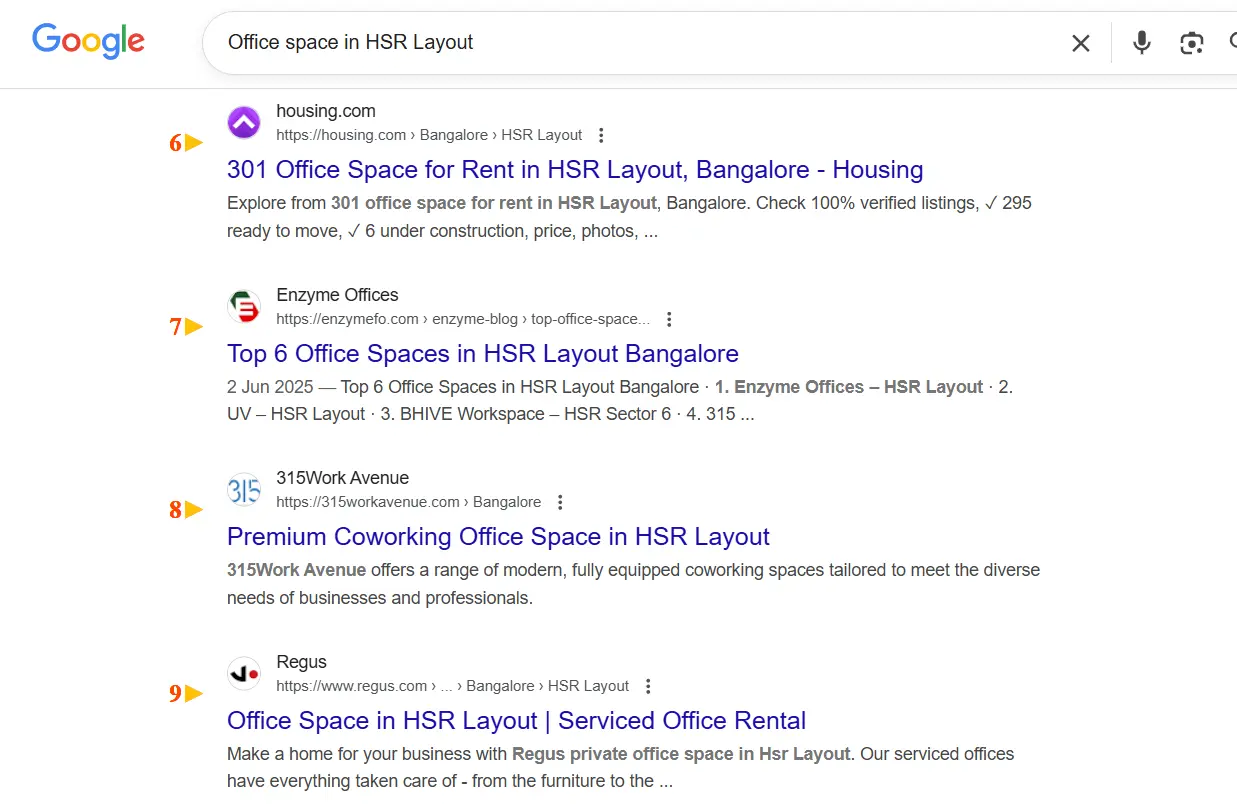
Task: Click the Enzyme Offices site name
Action: click(337, 295)
